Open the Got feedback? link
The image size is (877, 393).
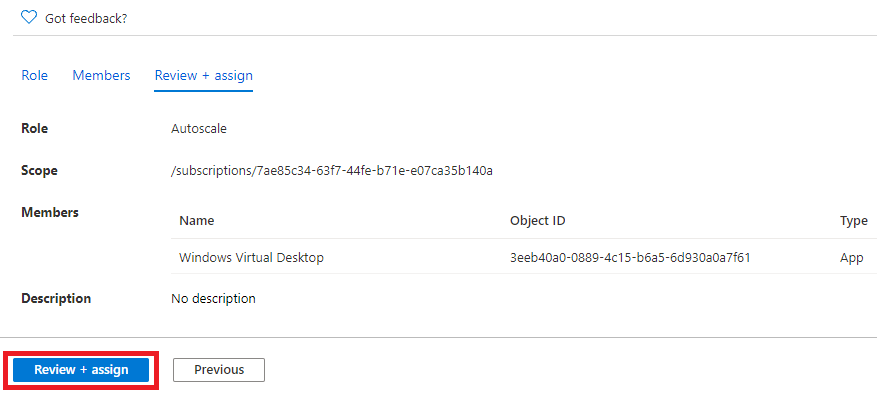point(86,18)
